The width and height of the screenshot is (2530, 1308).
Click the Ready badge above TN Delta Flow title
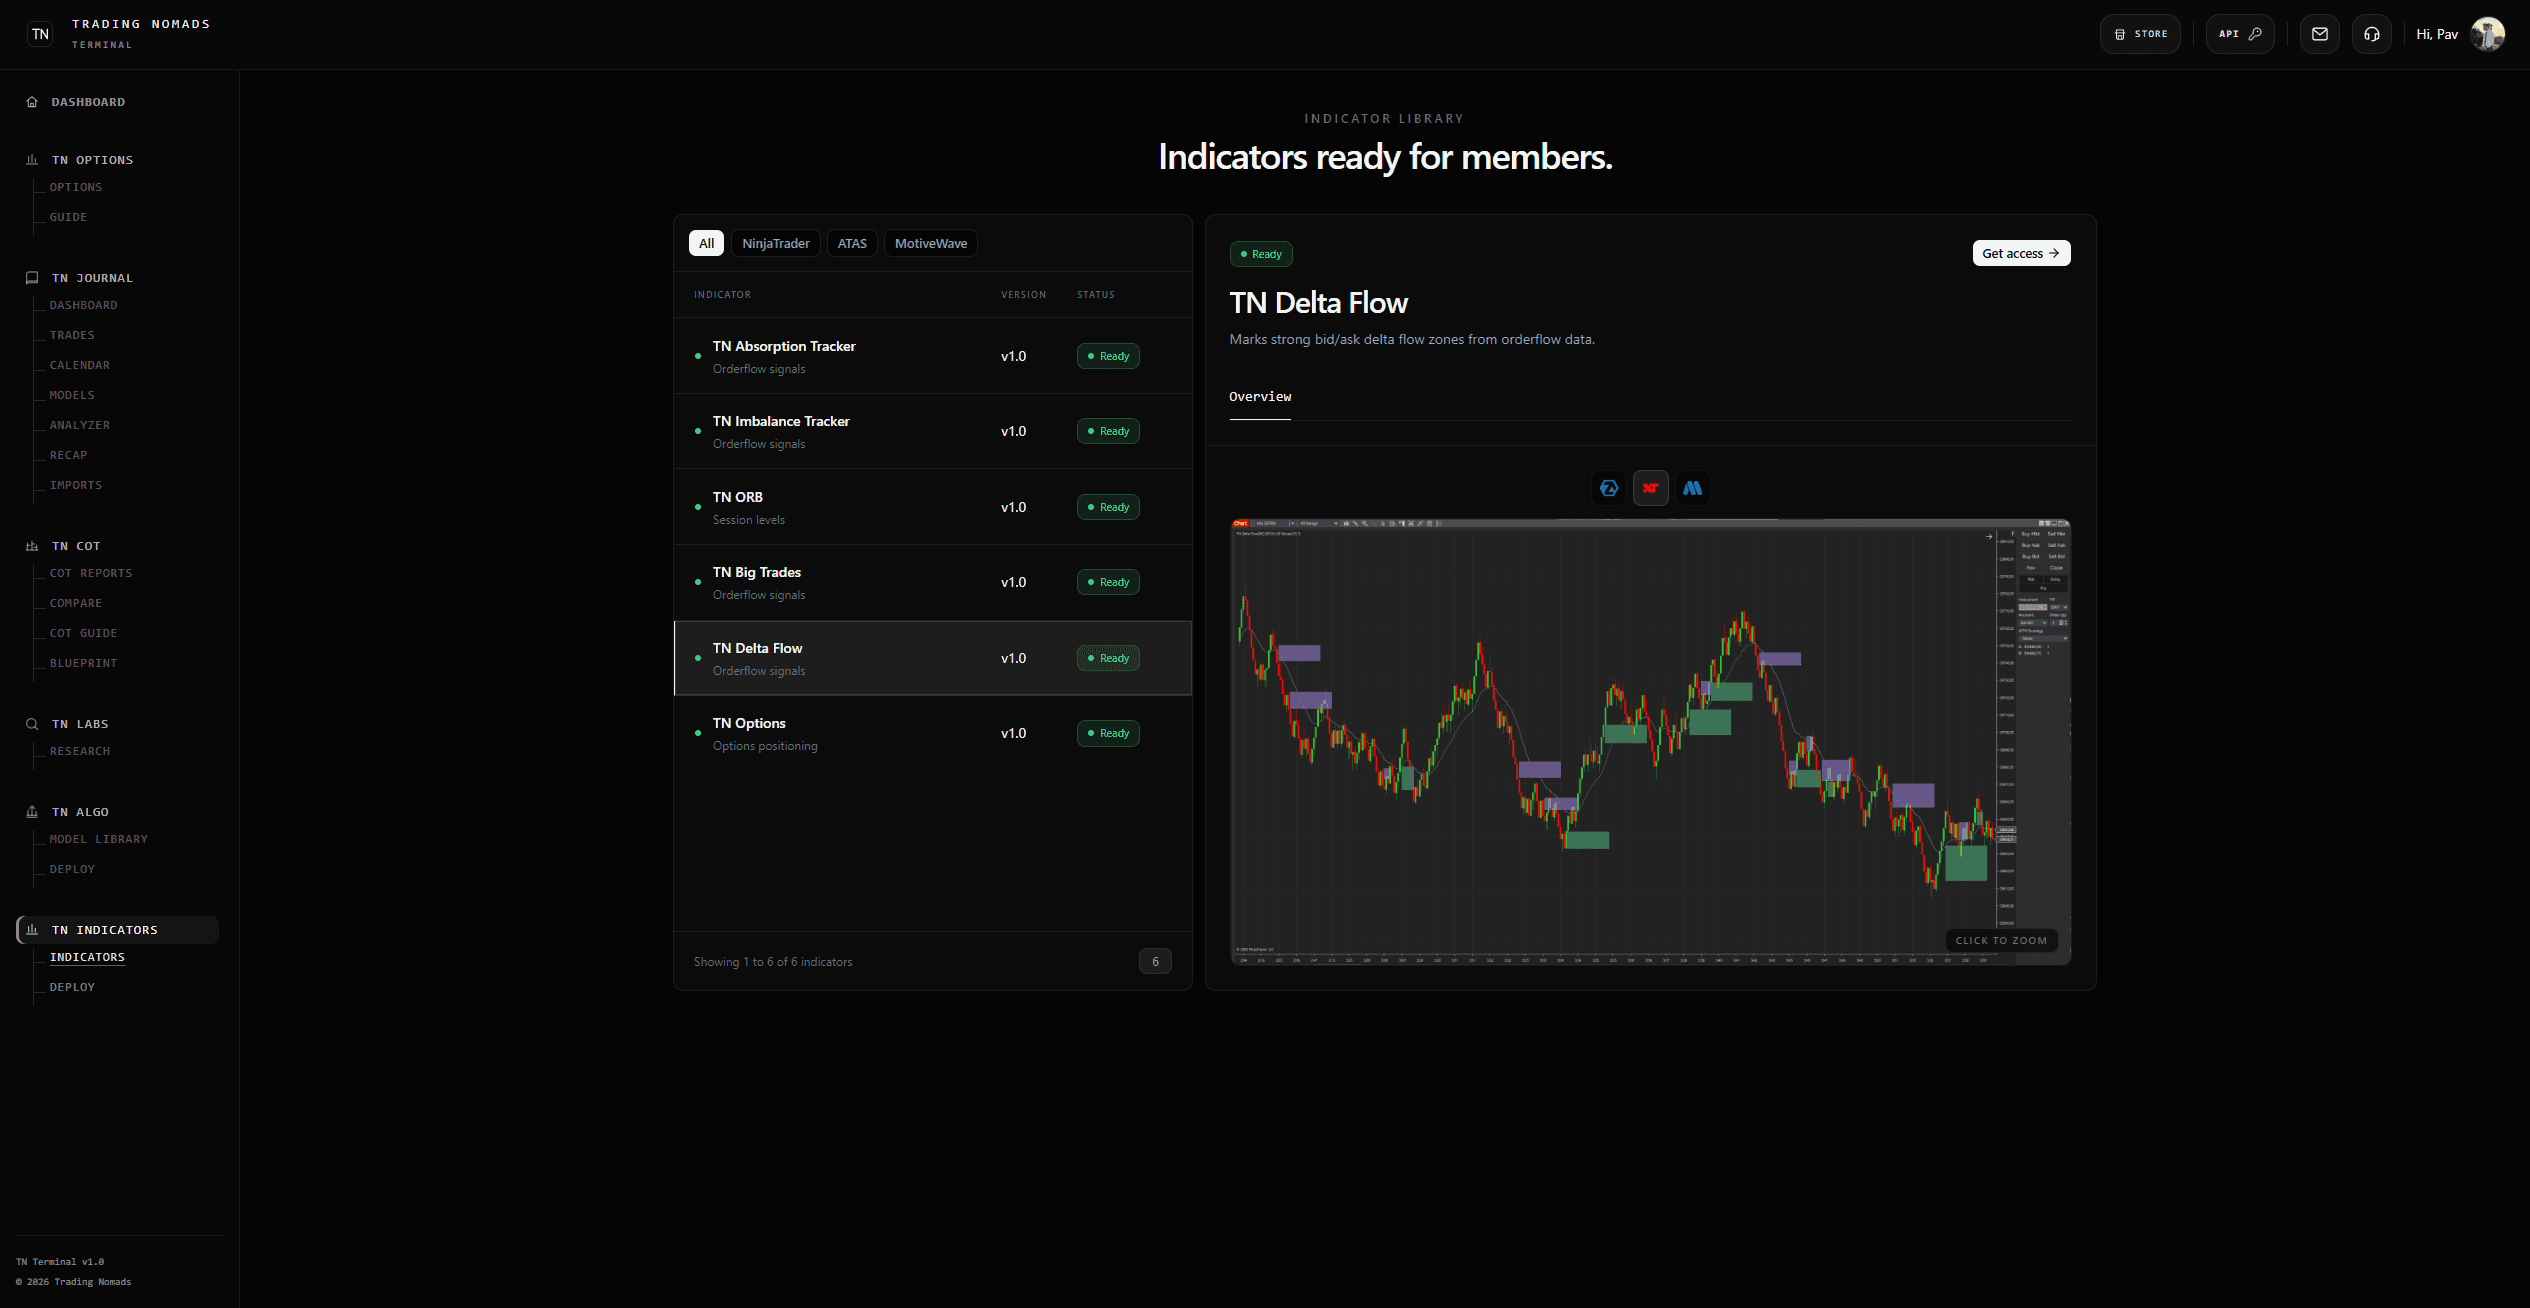pos(1261,254)
